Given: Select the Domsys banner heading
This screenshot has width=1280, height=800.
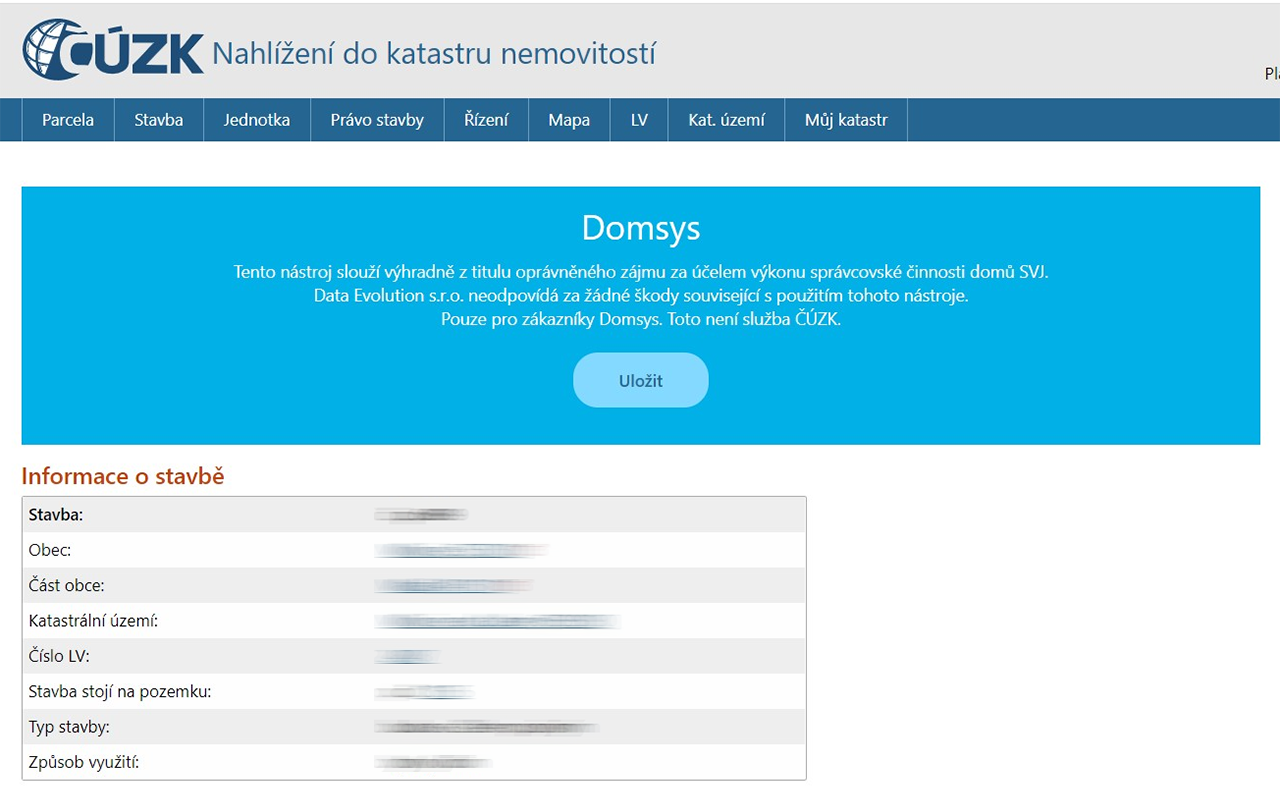Looking at the screenshot, I should 641,228.
